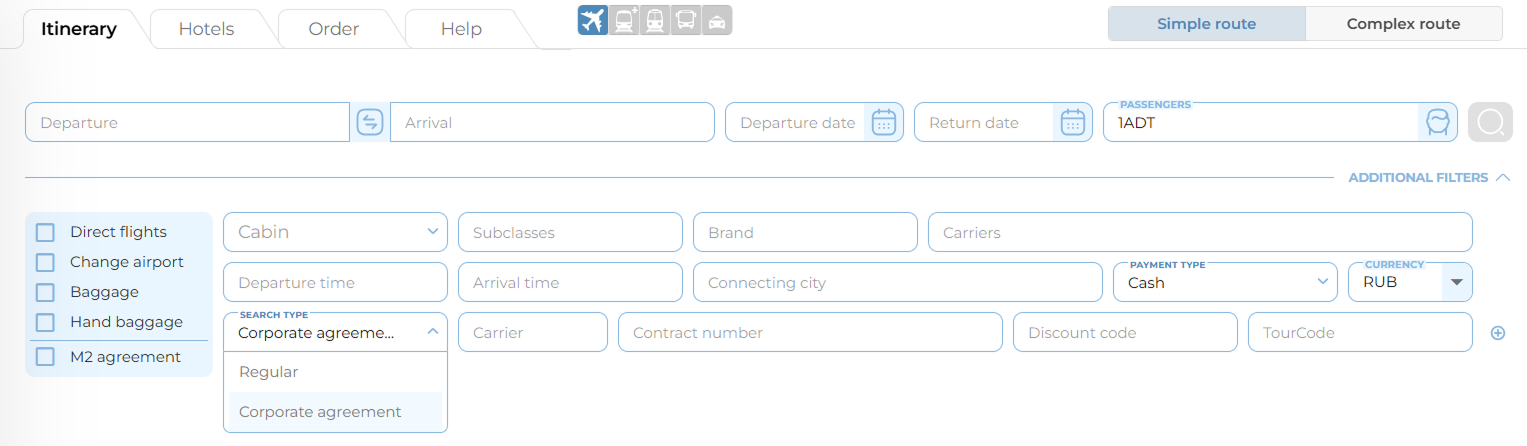This screenshot has height=446, width=1527.
Task: Swap departure and arrival cities
Action: pyautogui.click(x=370, y=122)
